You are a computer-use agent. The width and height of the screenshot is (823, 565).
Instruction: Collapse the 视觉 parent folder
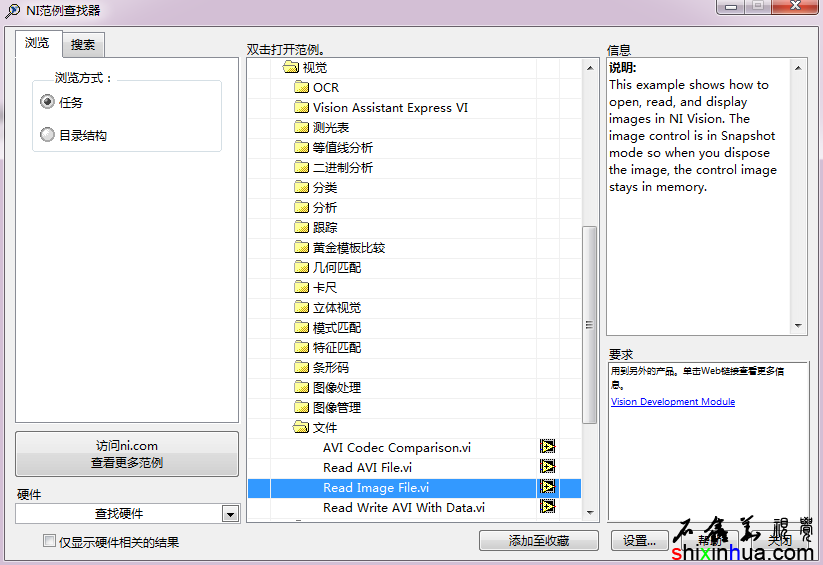pyautogui.click(x=291, y=67)
